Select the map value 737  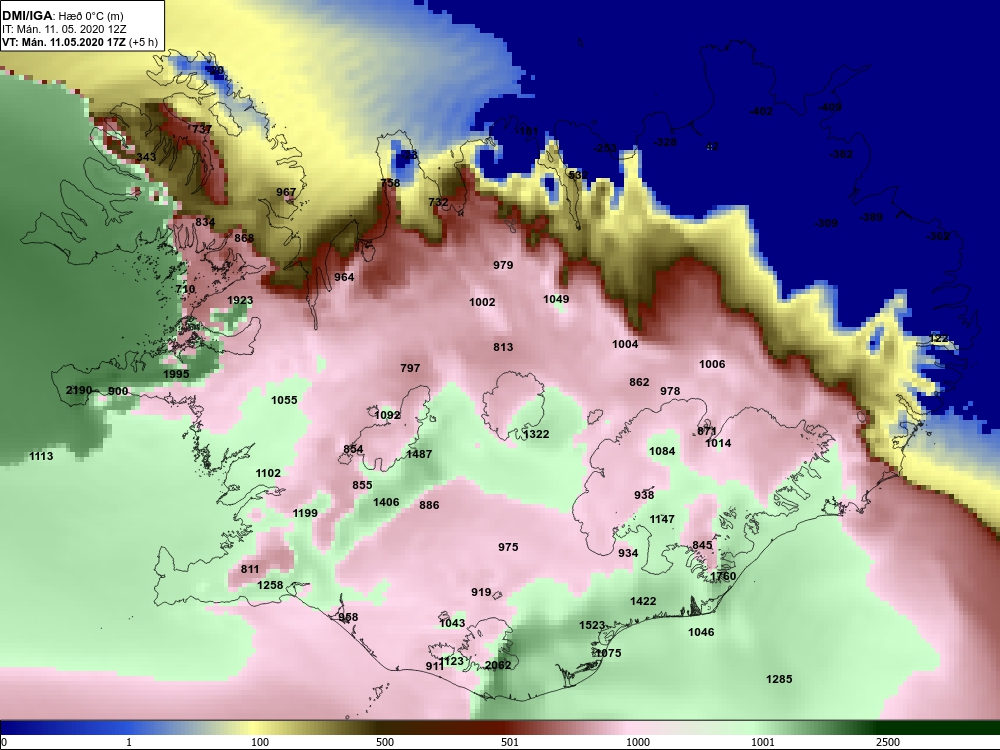click(202, 129)
